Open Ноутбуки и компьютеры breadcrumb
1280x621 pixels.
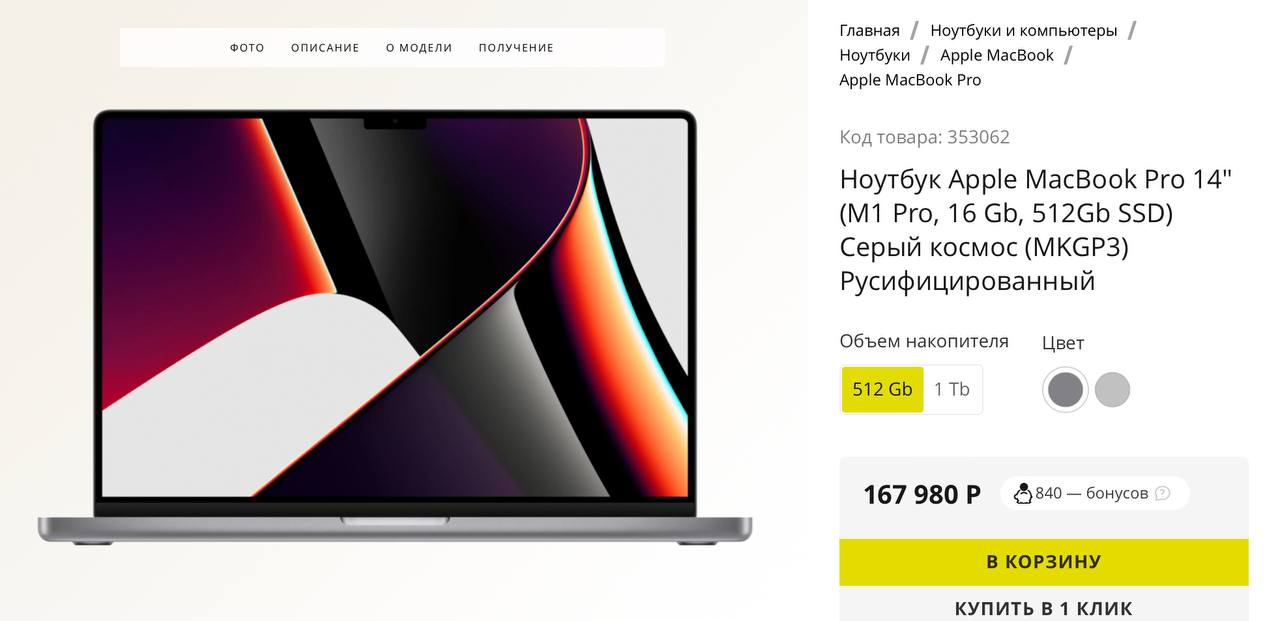pos(1024,30)
